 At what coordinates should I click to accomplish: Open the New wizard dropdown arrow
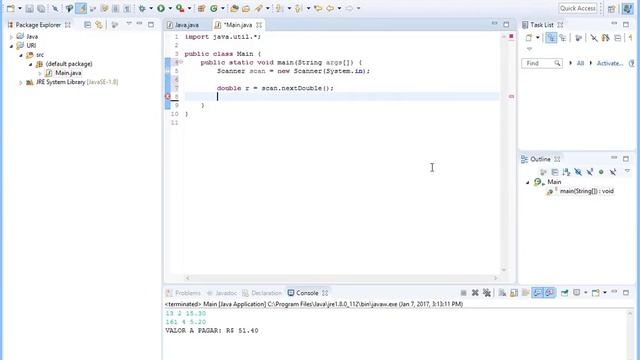pyautogui.click(x=19, y=8)
